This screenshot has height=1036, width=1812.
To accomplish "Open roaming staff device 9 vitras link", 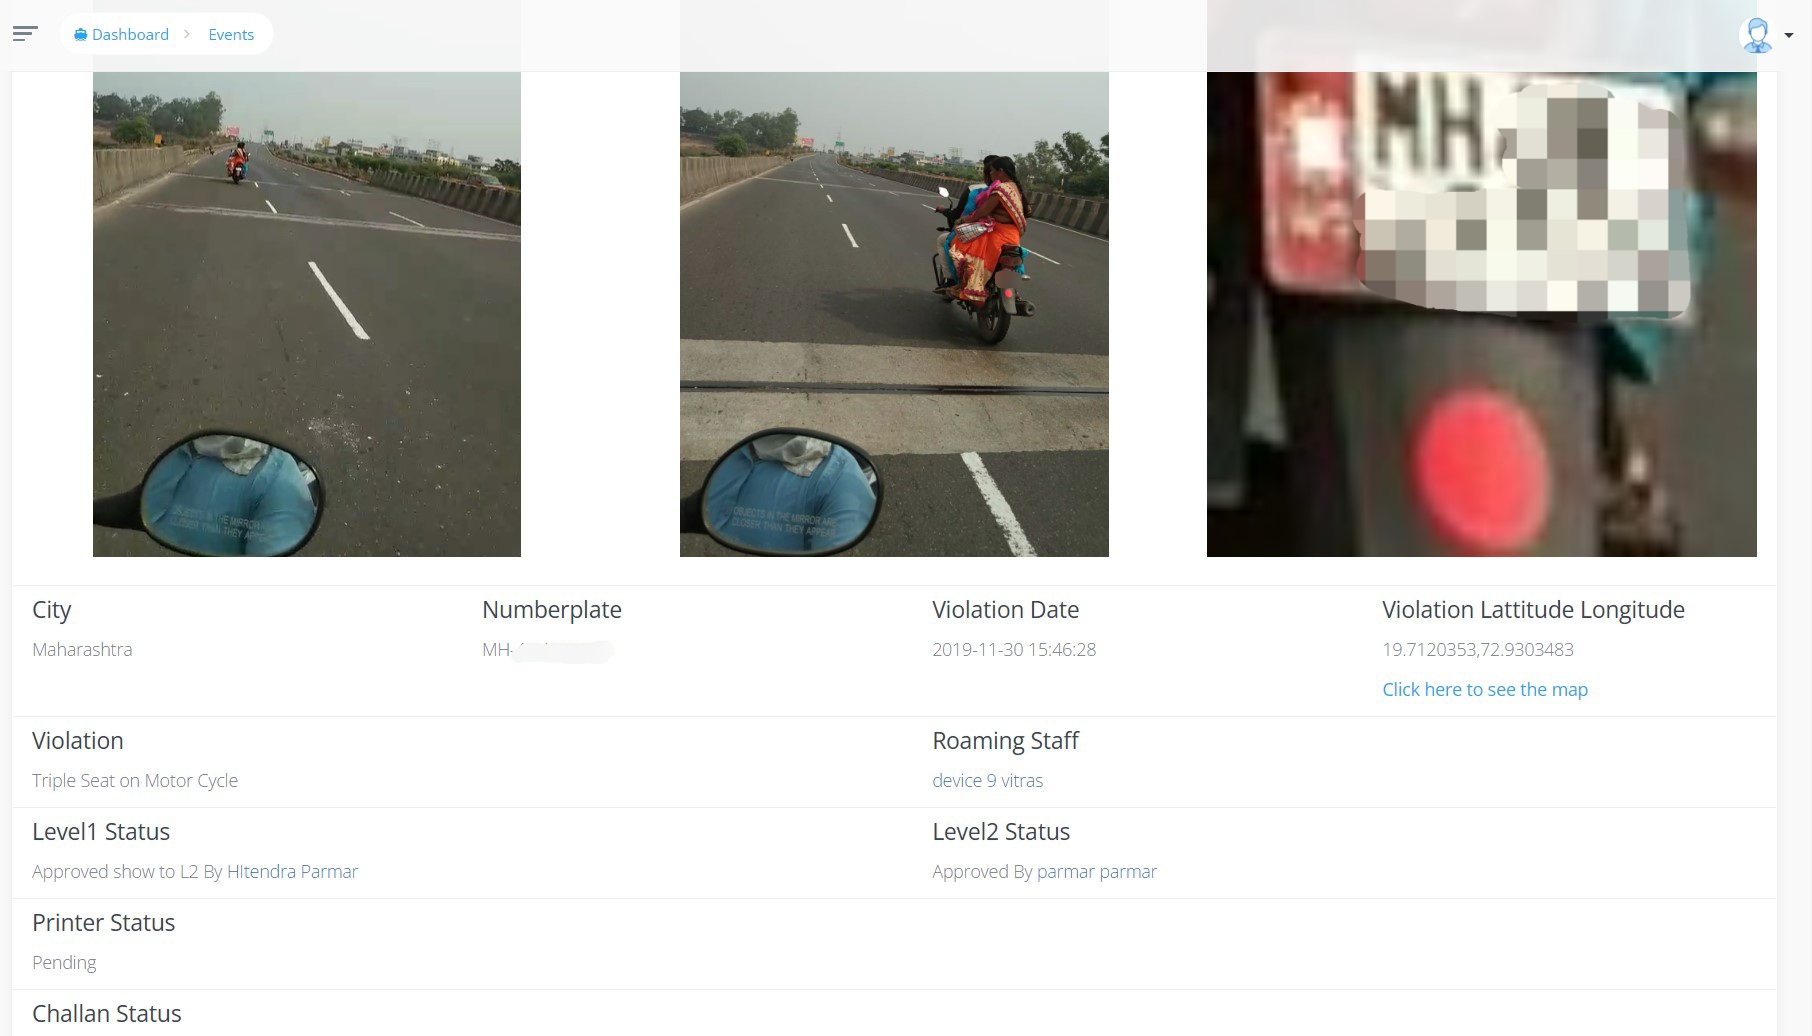I will click(x=987, y=780).
